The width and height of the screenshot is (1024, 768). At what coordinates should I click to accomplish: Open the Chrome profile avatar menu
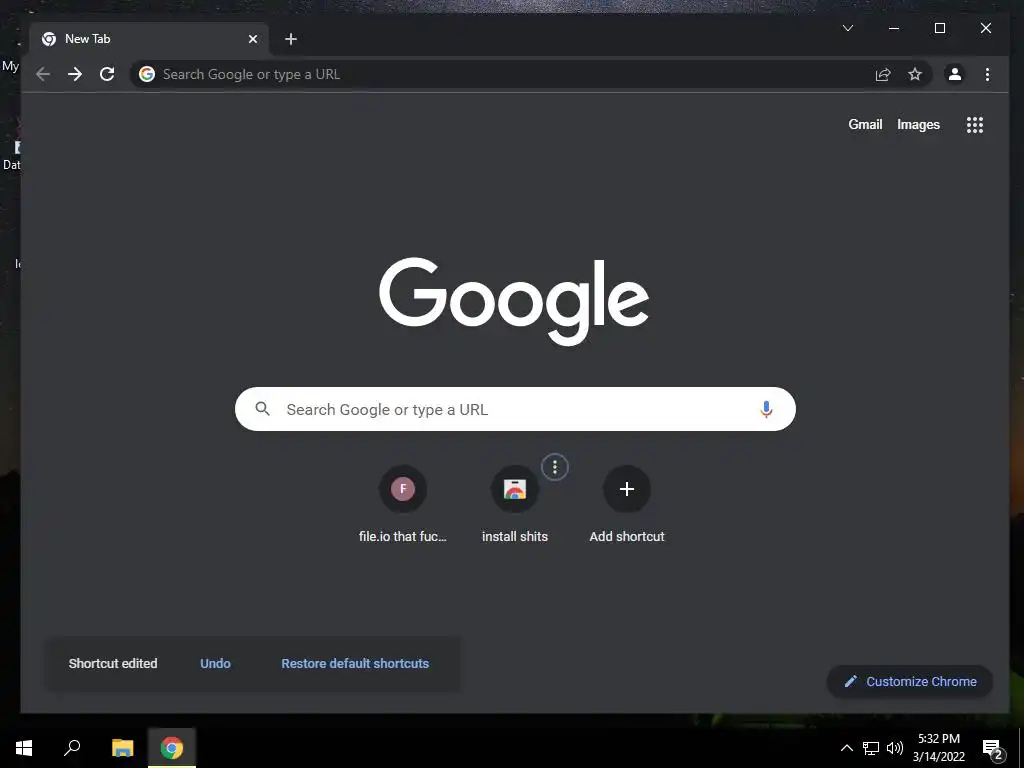[955, 74]
